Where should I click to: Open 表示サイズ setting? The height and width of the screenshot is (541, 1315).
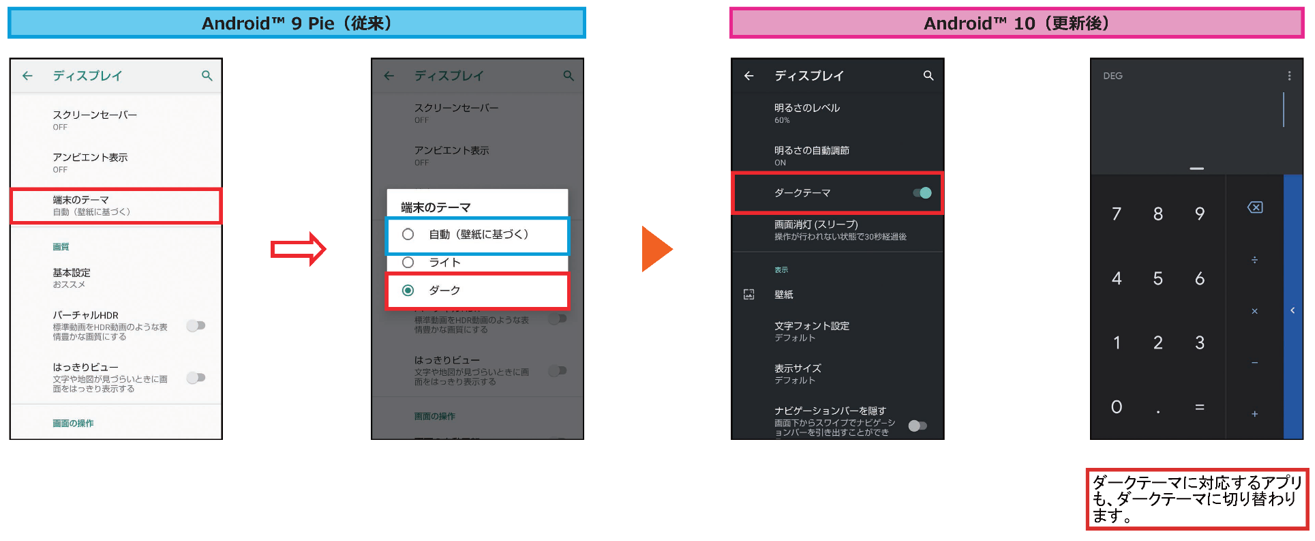[838, 374]
